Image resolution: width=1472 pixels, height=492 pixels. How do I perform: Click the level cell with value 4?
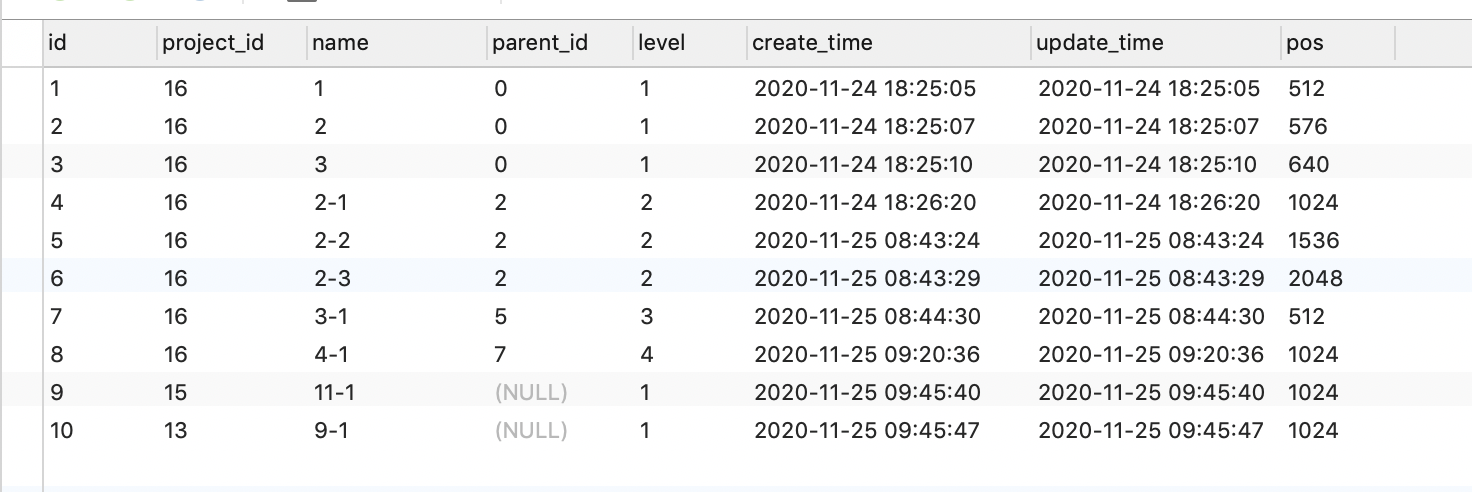[690, 355]
